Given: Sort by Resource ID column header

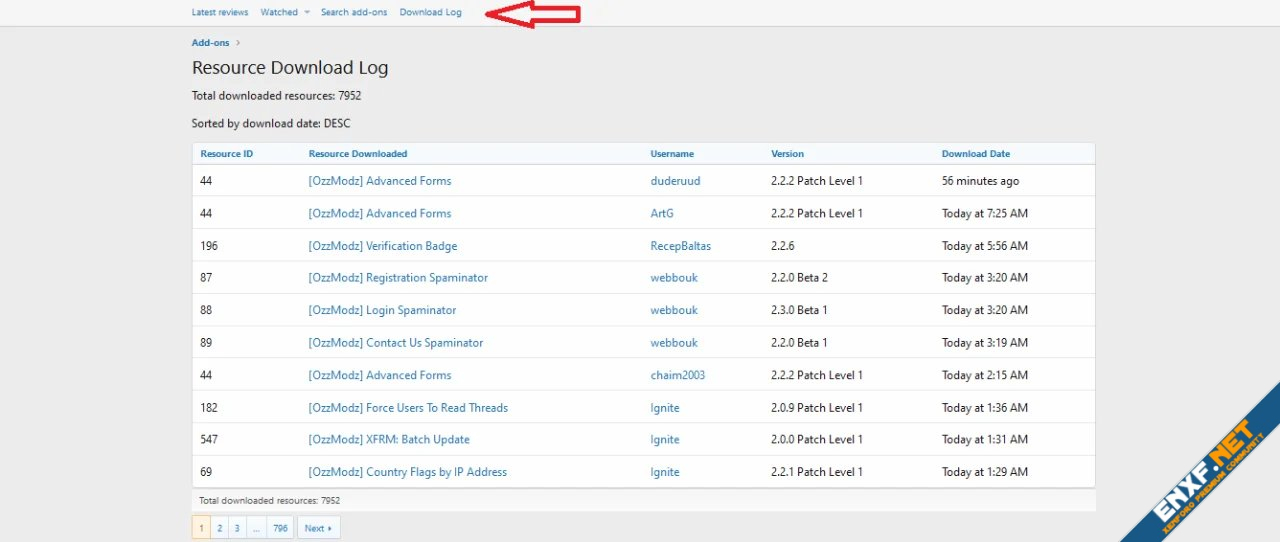Looking at the screenshot, I should [226, 154].
